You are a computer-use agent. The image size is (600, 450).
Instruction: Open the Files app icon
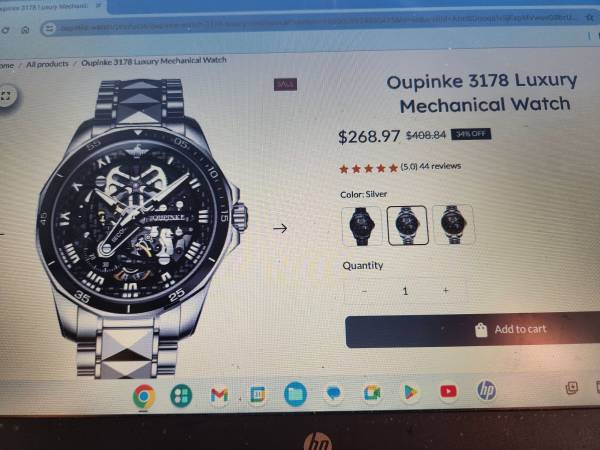(x=295, y=394)
